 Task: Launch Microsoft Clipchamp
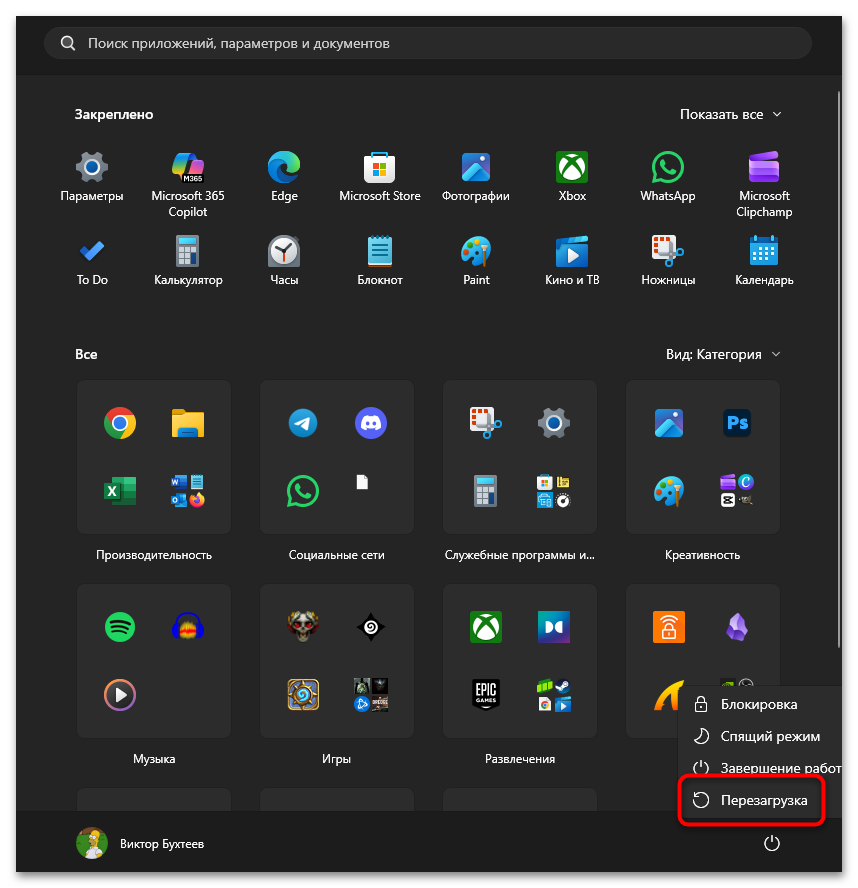tap(764, 168)
